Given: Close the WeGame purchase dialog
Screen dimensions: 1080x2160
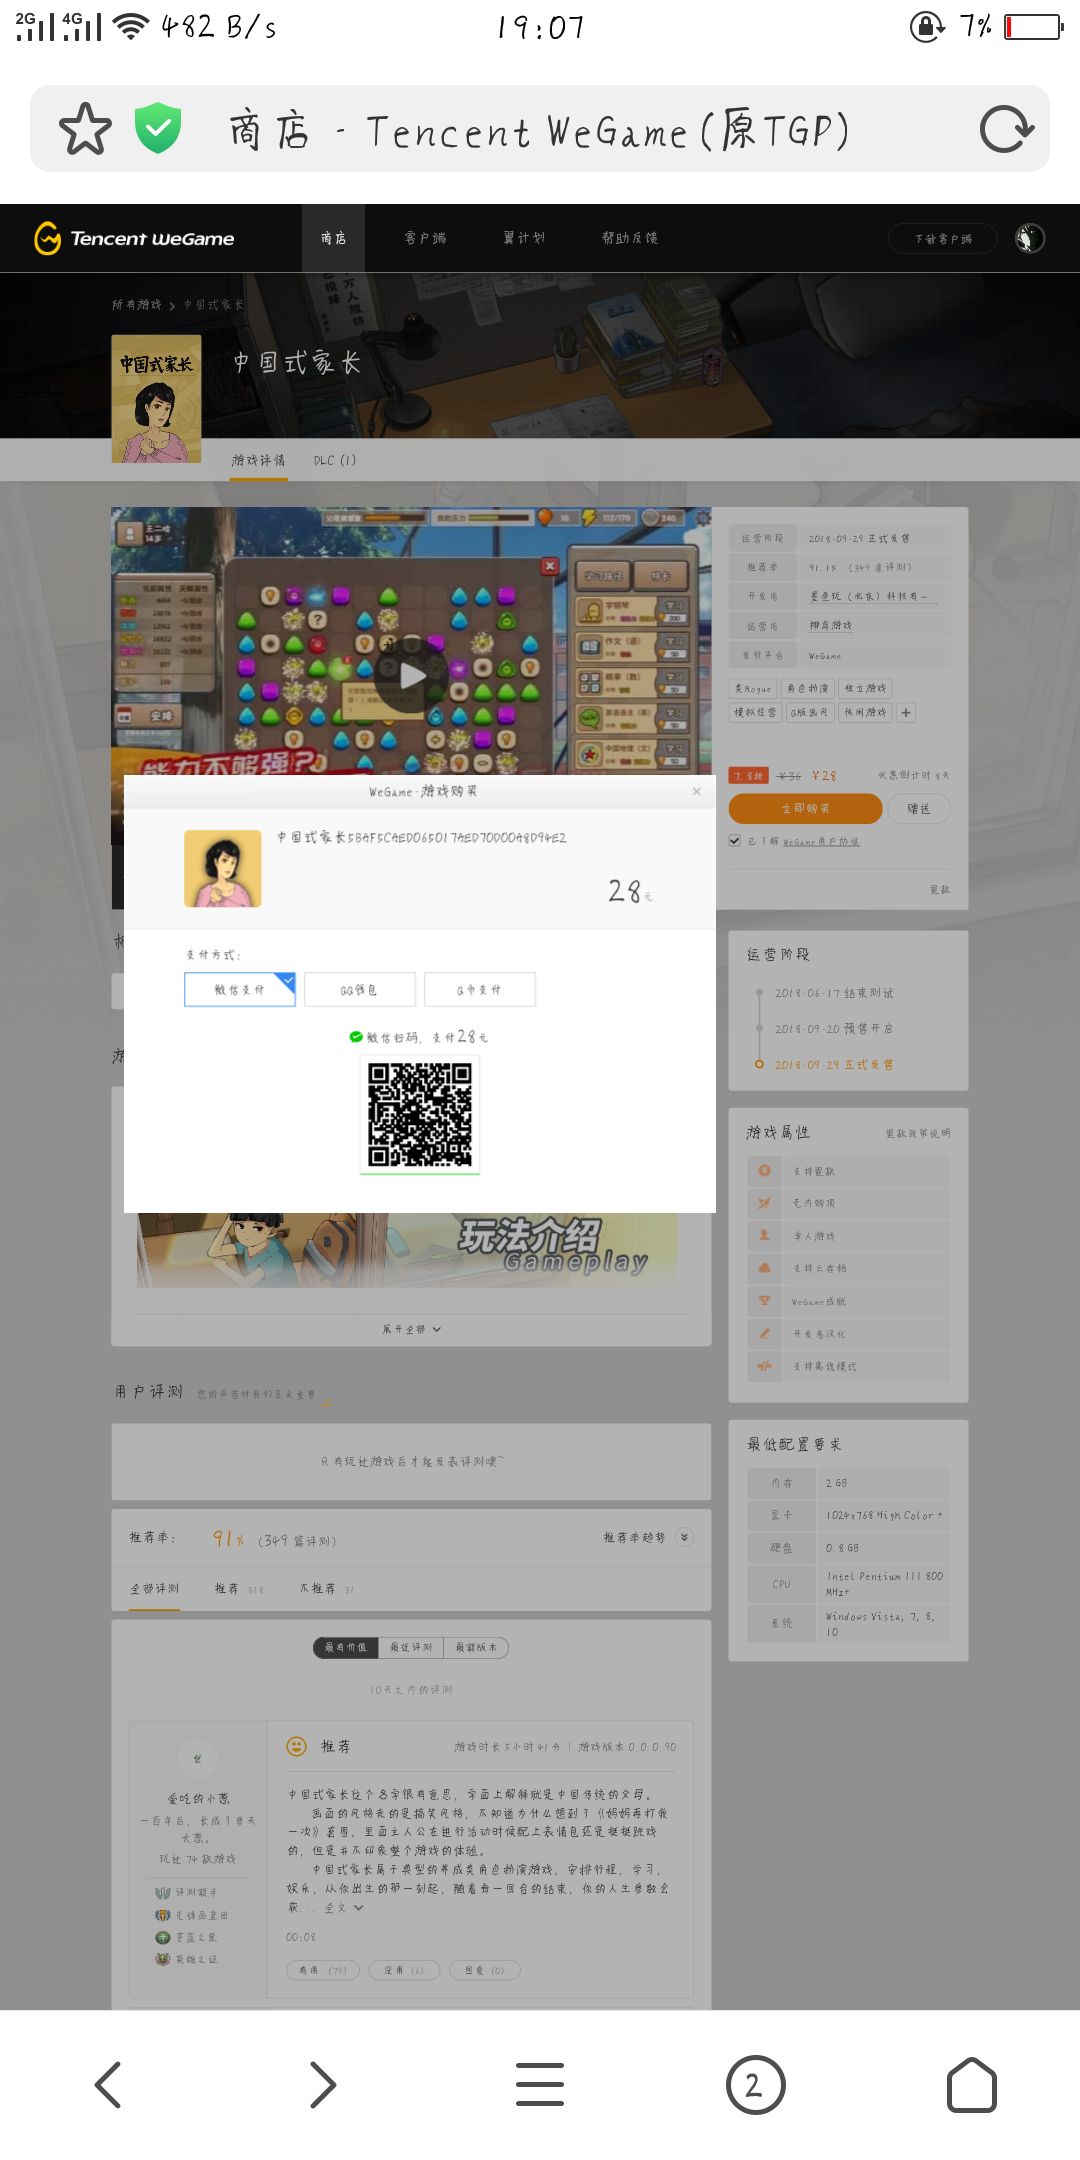Looking at the screenshot, I should tap(697, 791).
